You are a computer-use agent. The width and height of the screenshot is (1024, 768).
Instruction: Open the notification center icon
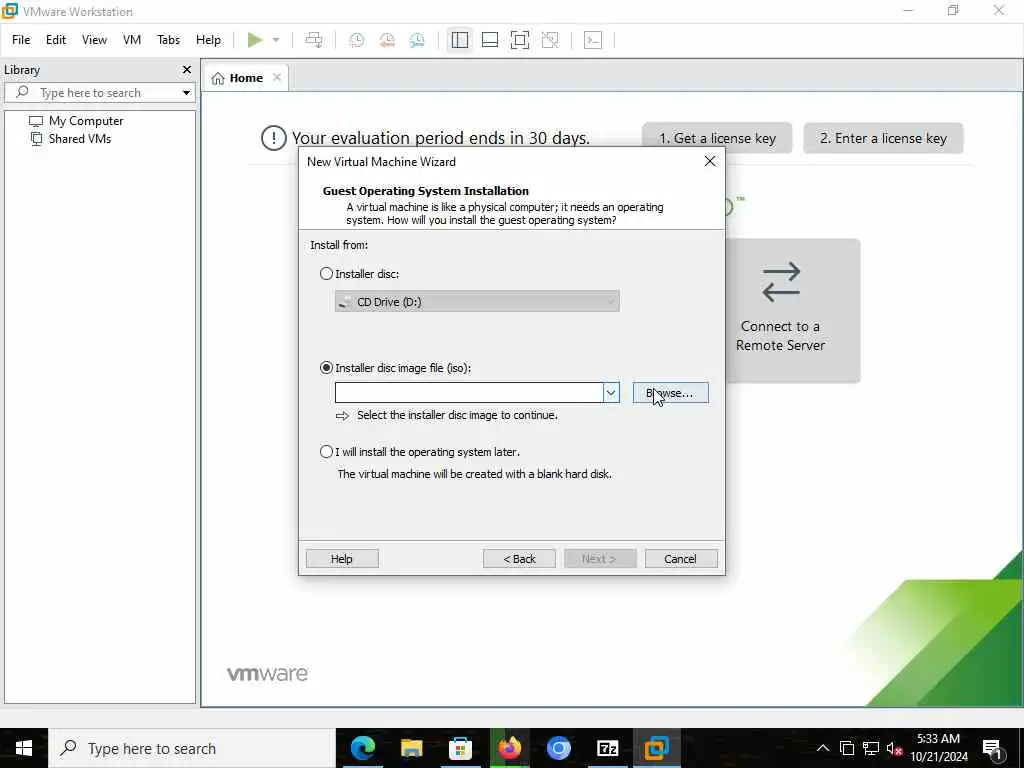click(992, 749)
